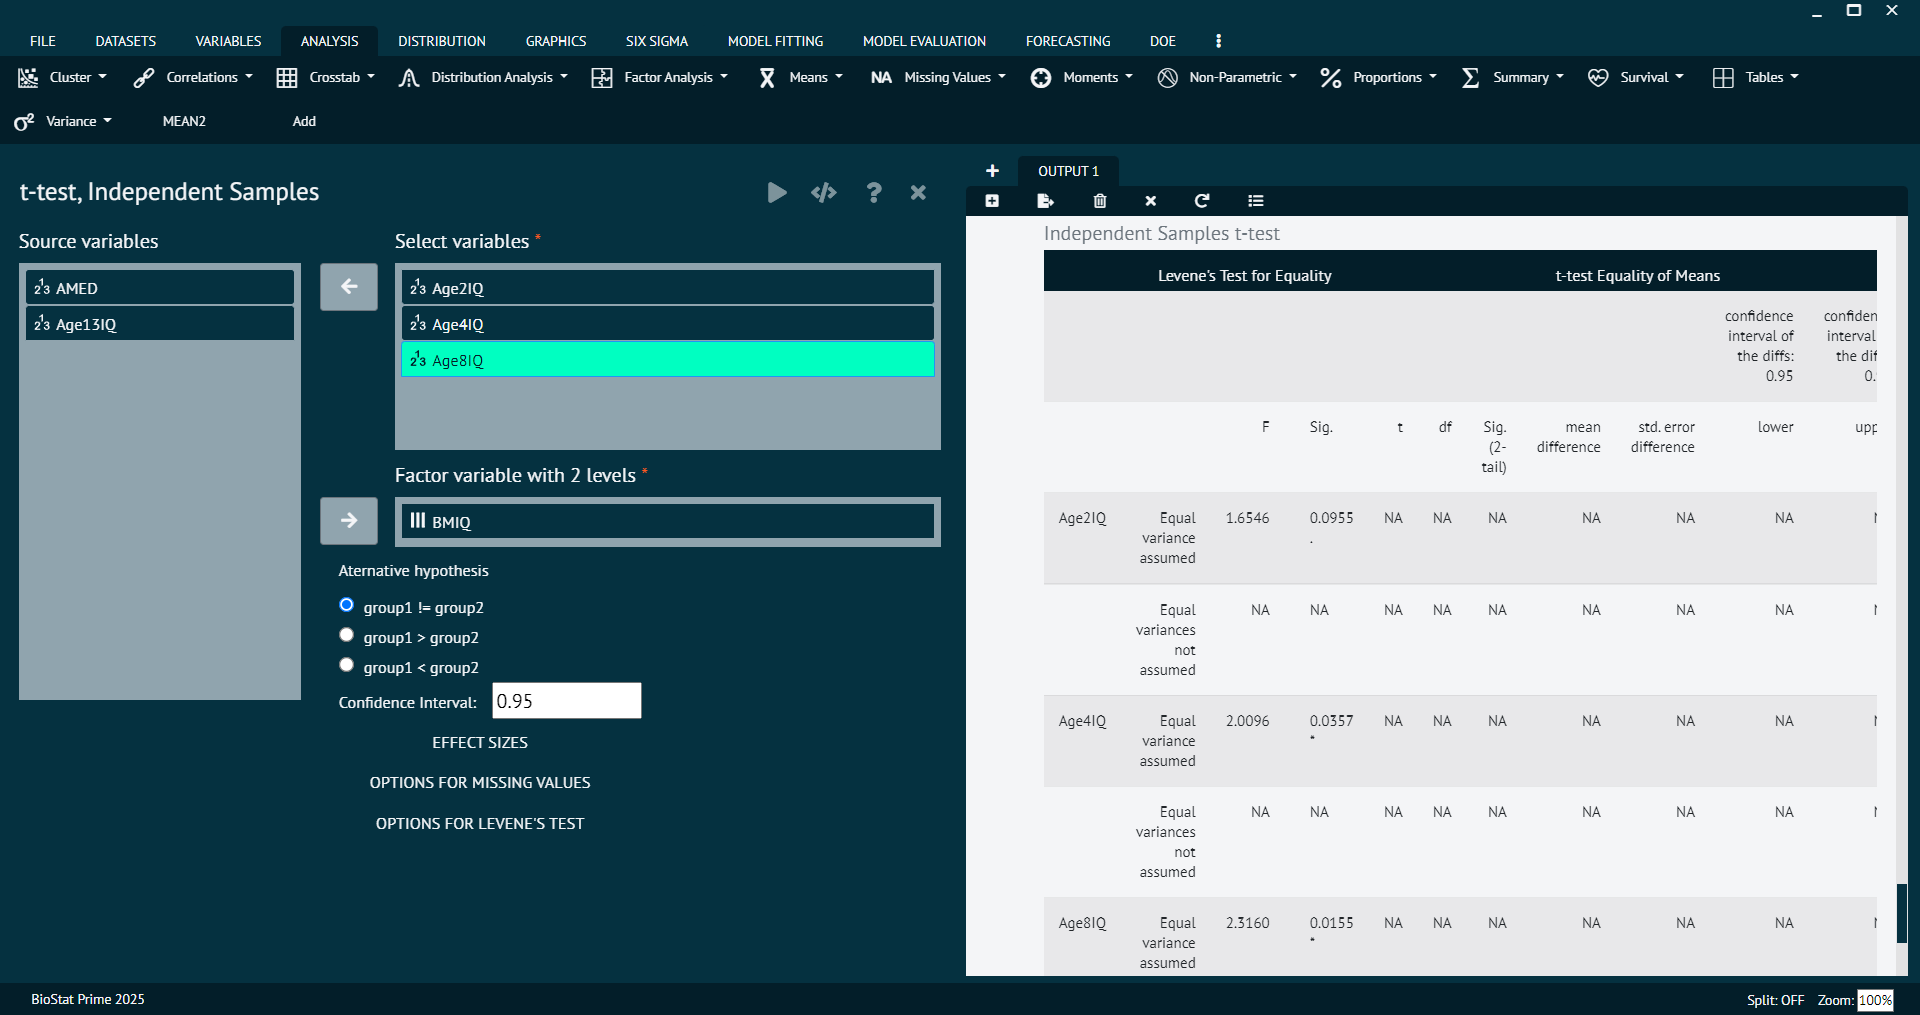This screenshot has height=1015, width=1920.
Task: Close the t-test dialog panel
Action: click(x=918, y=192)
